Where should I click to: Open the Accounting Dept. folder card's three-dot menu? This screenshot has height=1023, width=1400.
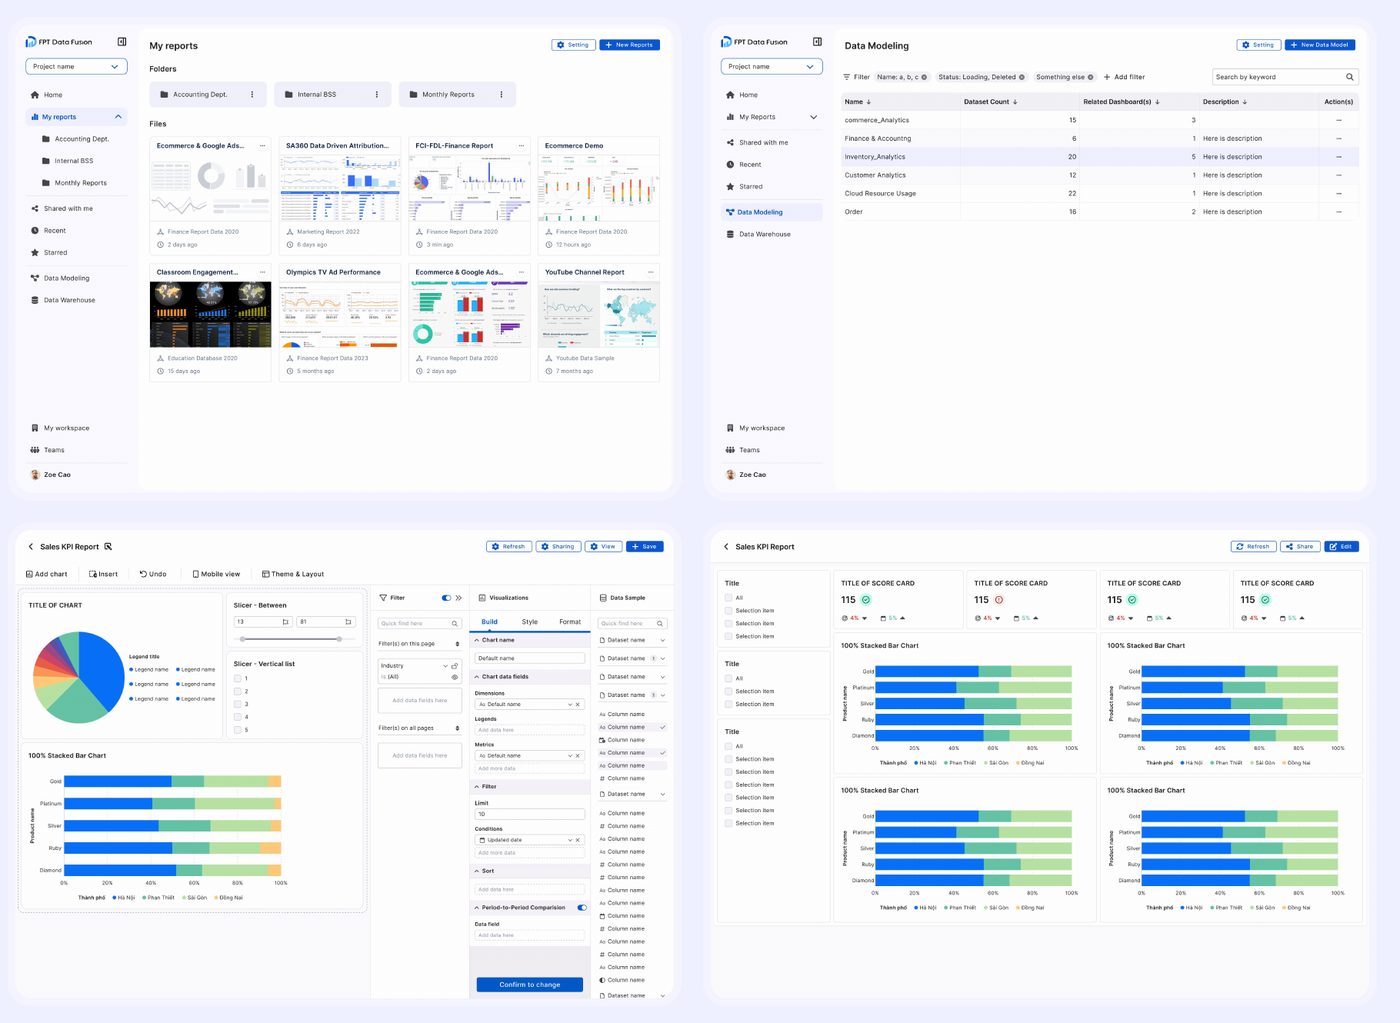[252, 95]
